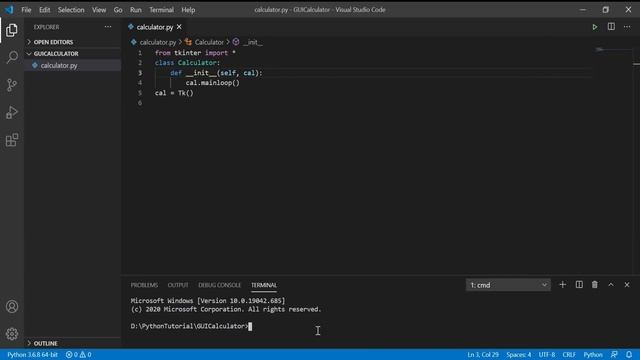
Task: Close the calculator.py editor tab
Action: (179, 27)
